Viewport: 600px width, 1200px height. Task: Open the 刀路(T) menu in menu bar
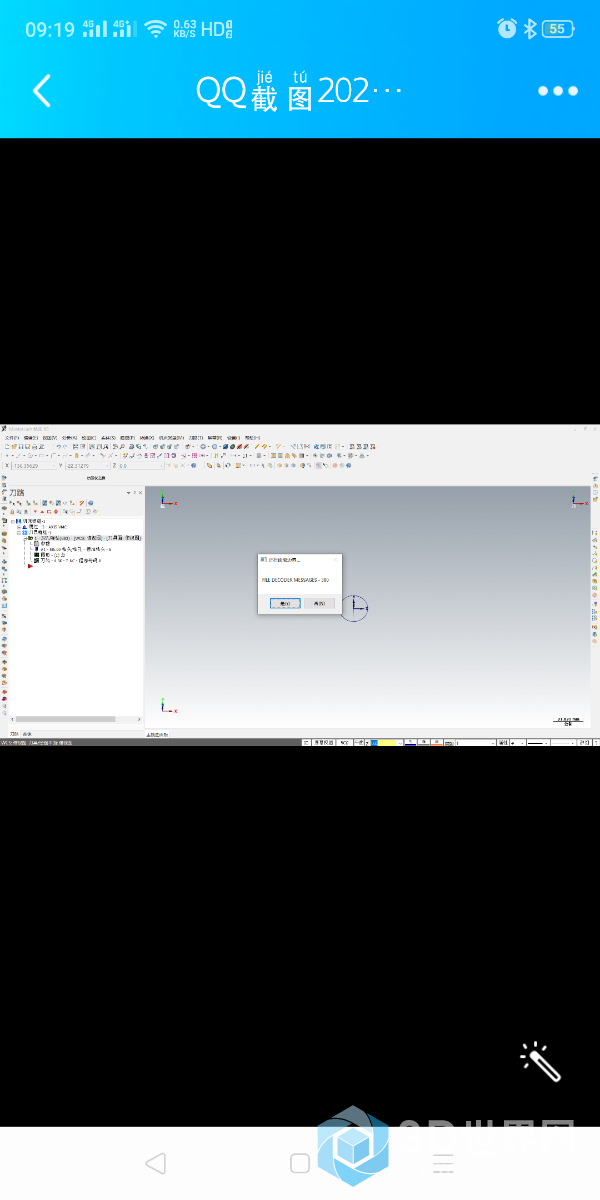point(196,437)
